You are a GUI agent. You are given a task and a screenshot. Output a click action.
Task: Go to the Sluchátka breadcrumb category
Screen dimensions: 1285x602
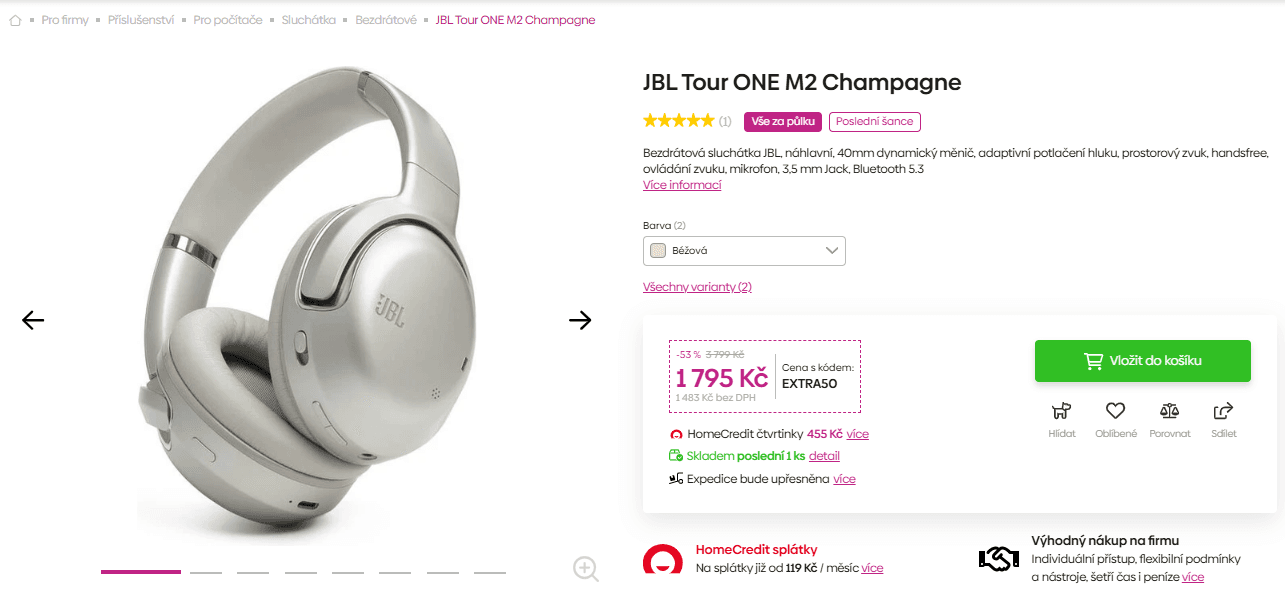(308, 19)
